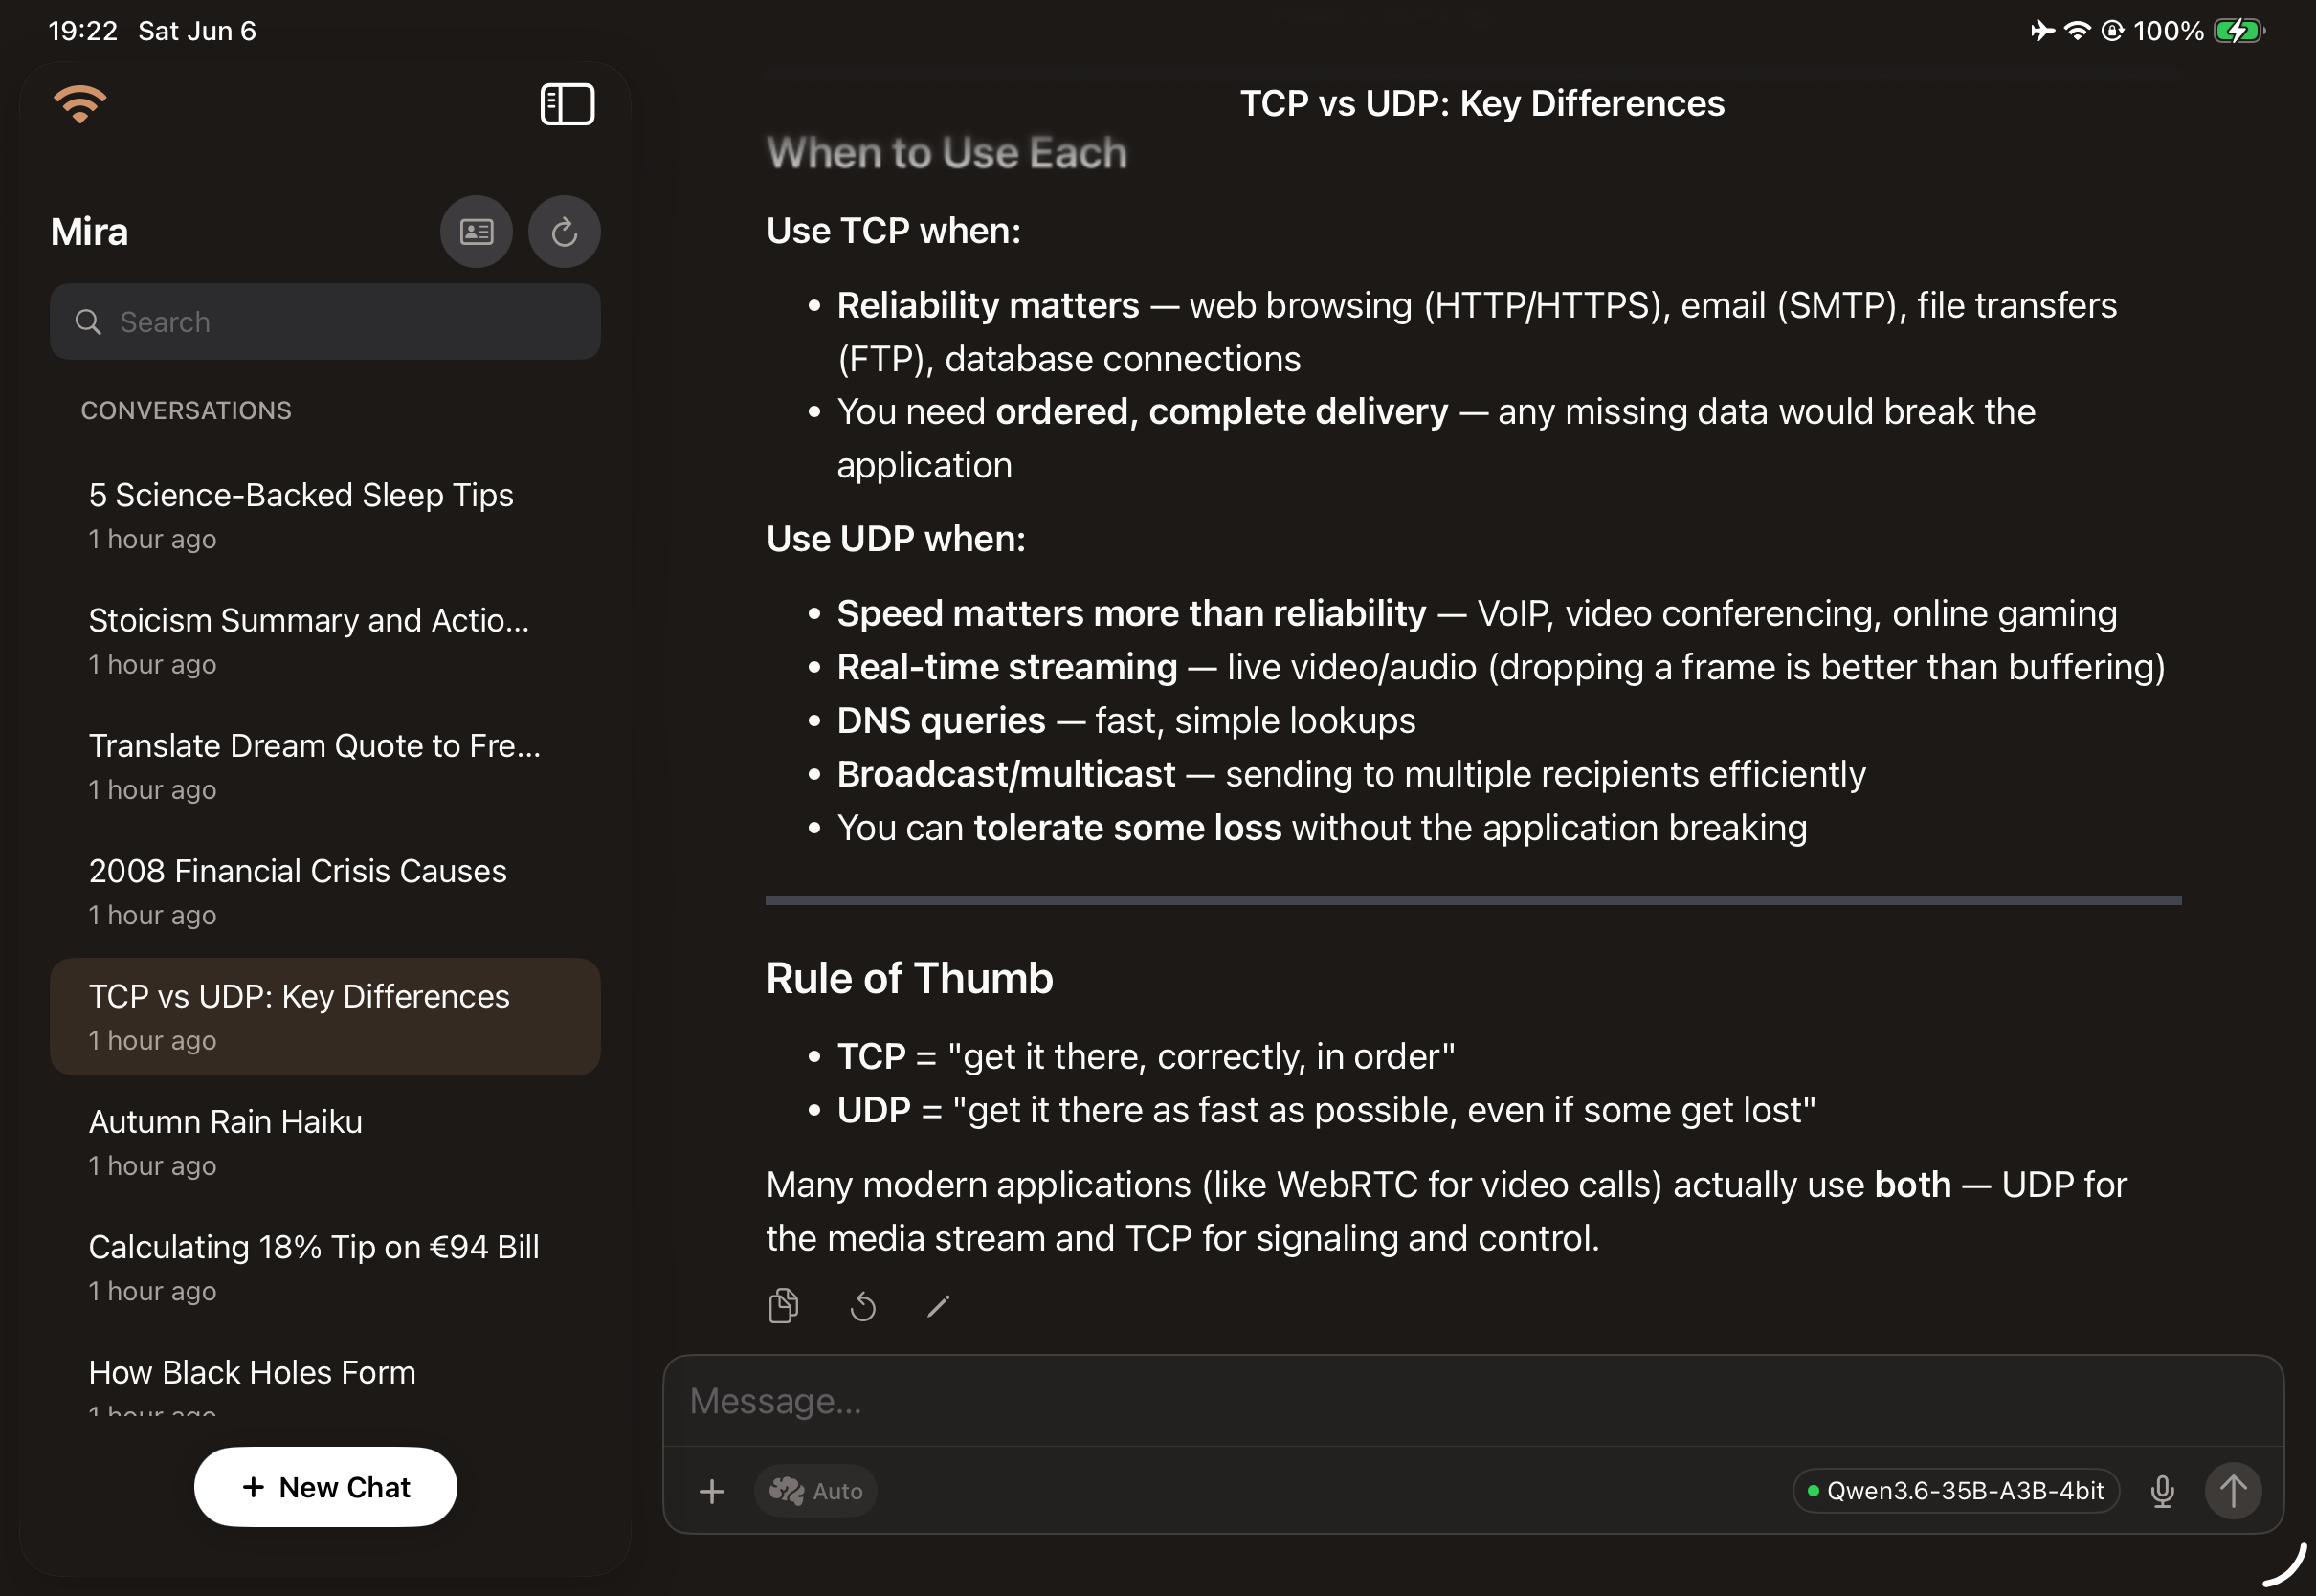
Task: Click the Message input box
Action: [x=1473, y=1402]
